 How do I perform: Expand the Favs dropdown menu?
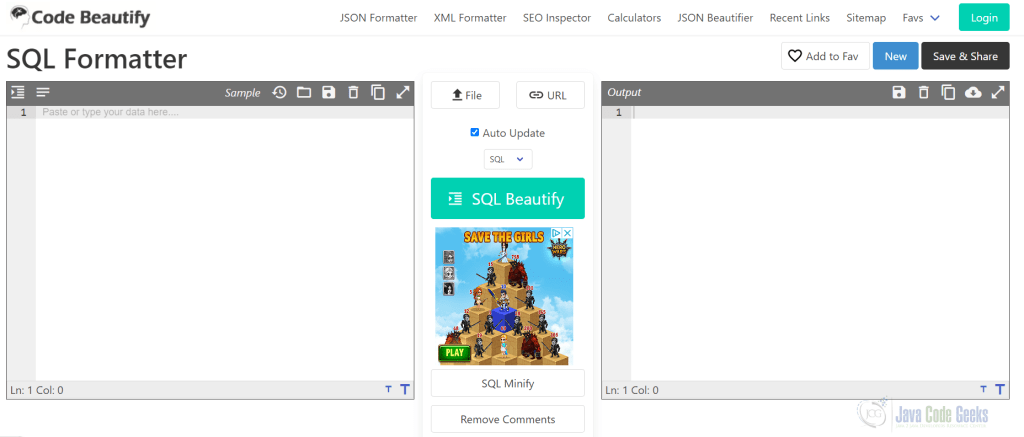click(x=921, y=18)
